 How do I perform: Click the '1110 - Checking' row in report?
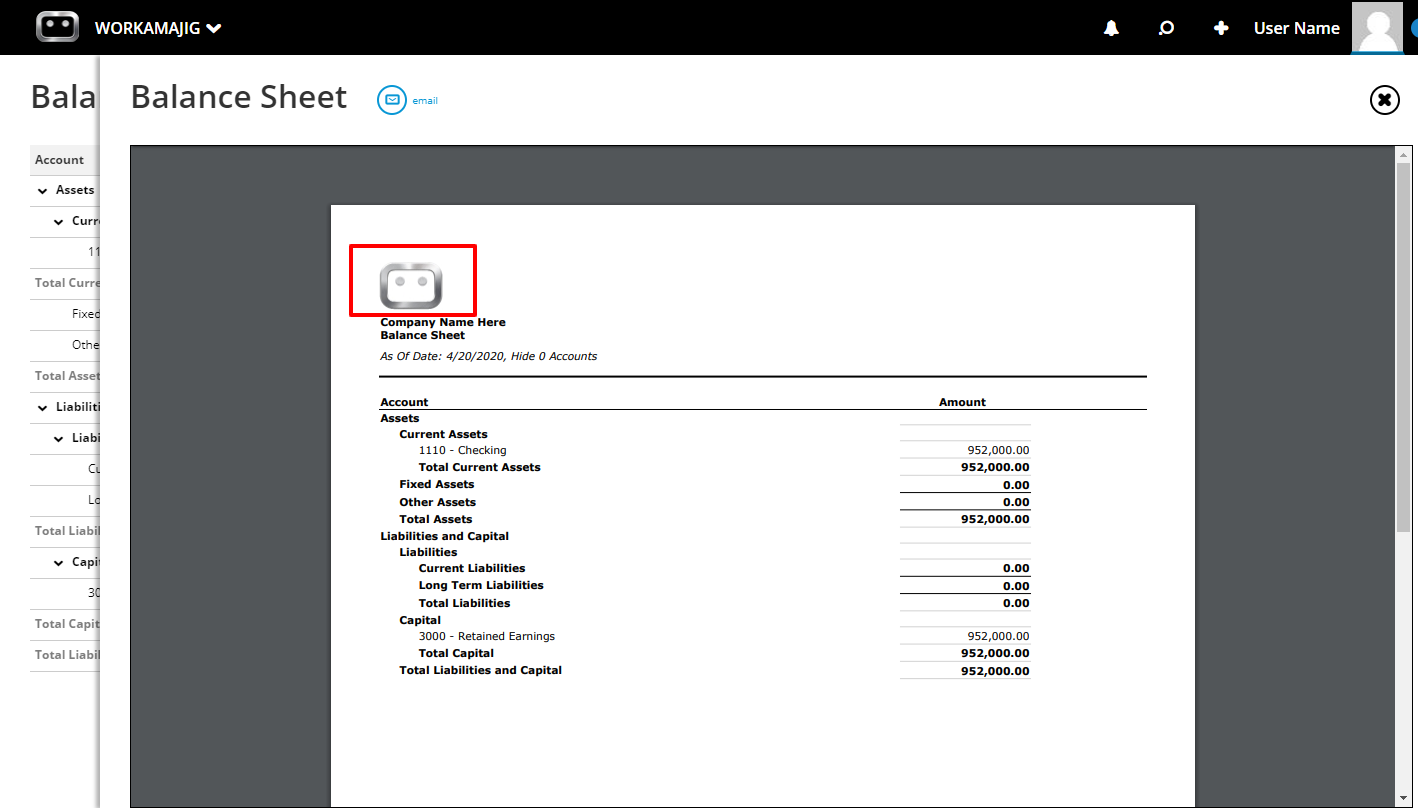click(705, 450)
